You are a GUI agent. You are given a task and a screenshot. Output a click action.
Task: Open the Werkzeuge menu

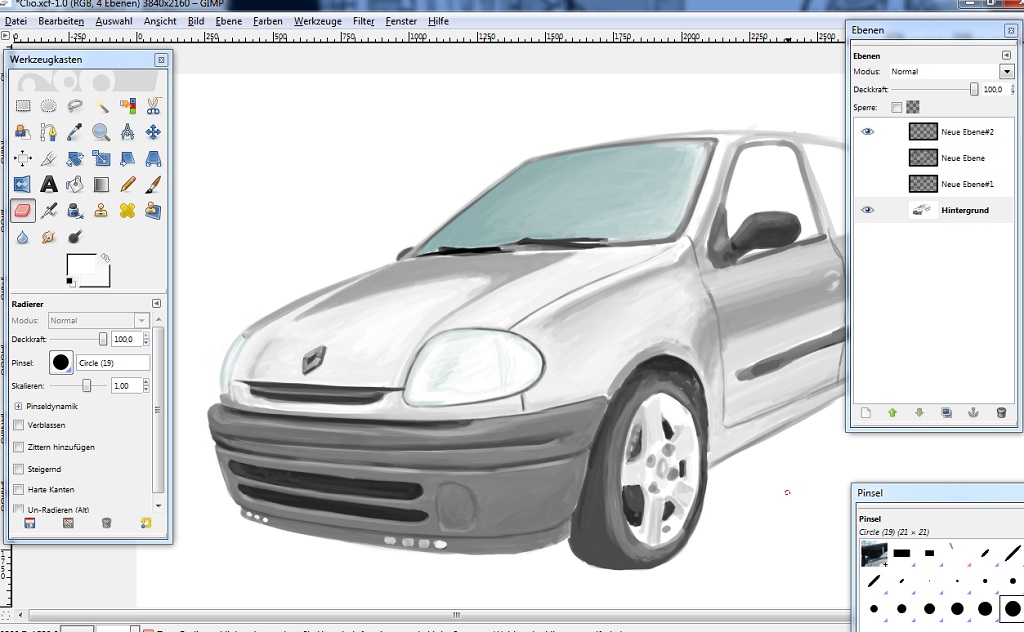pyautogui.click(x=317, y=21)
